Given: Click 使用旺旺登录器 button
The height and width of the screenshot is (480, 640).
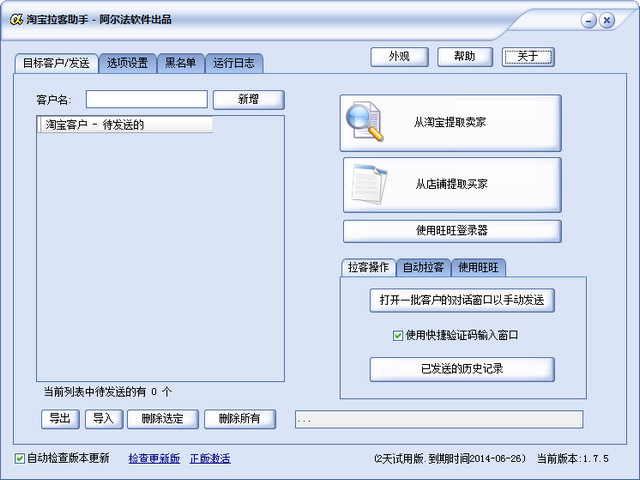Looking at the screenshot, I should tap(452, 231).
